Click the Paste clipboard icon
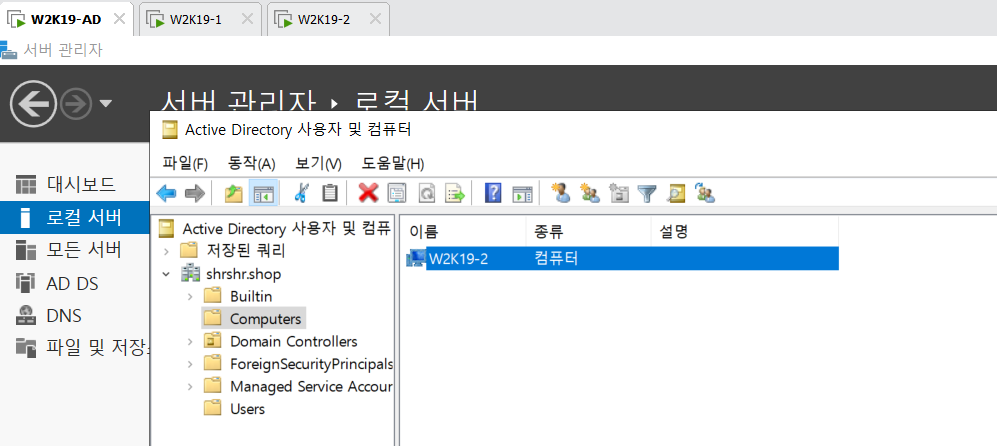The width and height of the screenshot is (997, 446). [329, 193]
